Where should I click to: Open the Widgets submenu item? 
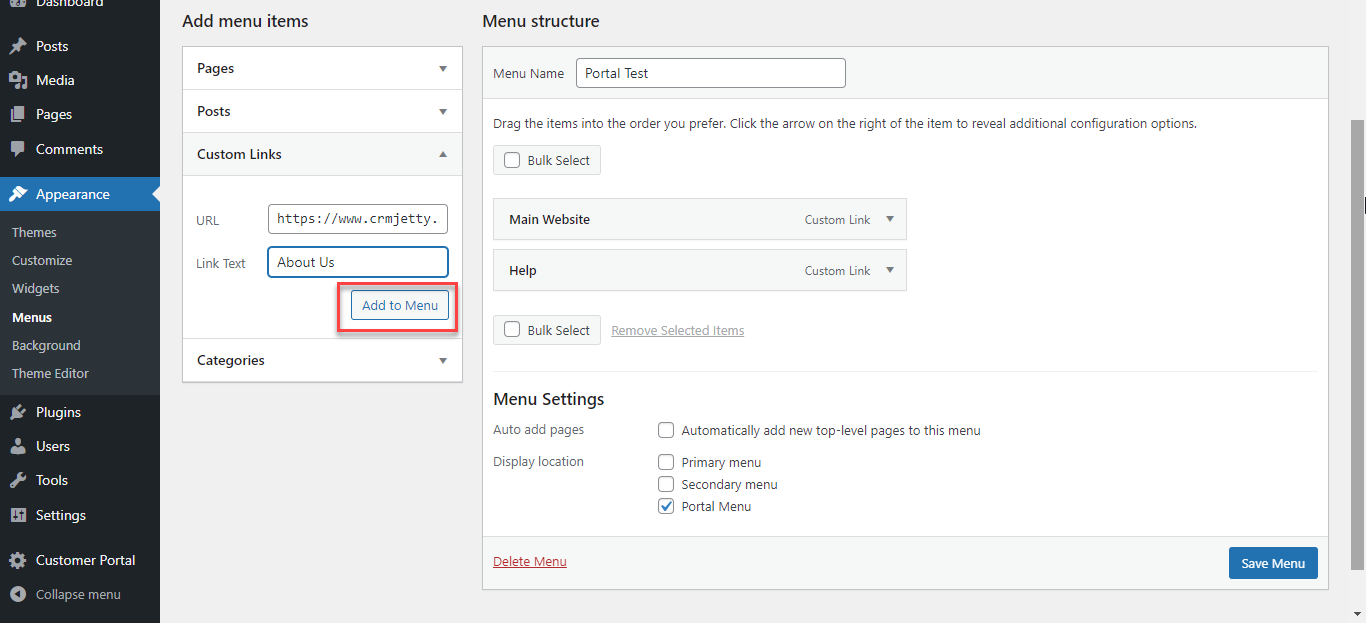pos(36,288)
